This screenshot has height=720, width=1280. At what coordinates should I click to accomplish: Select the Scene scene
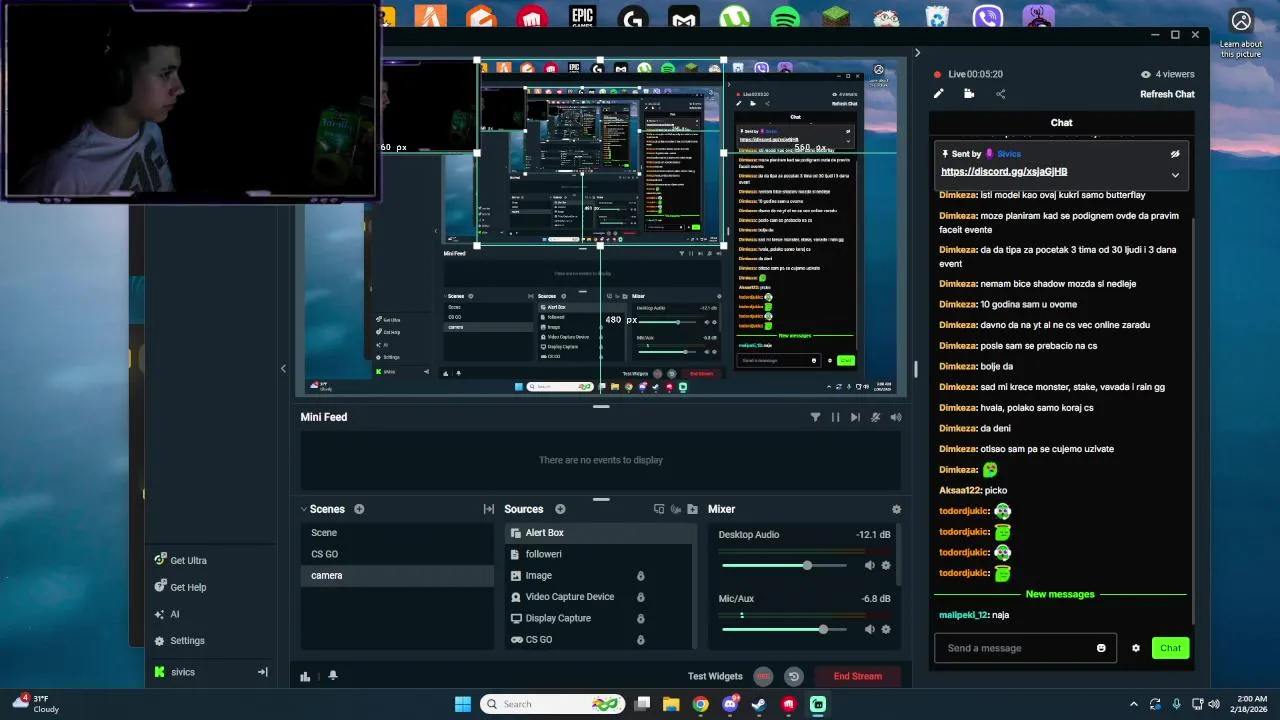click(397, 533)
